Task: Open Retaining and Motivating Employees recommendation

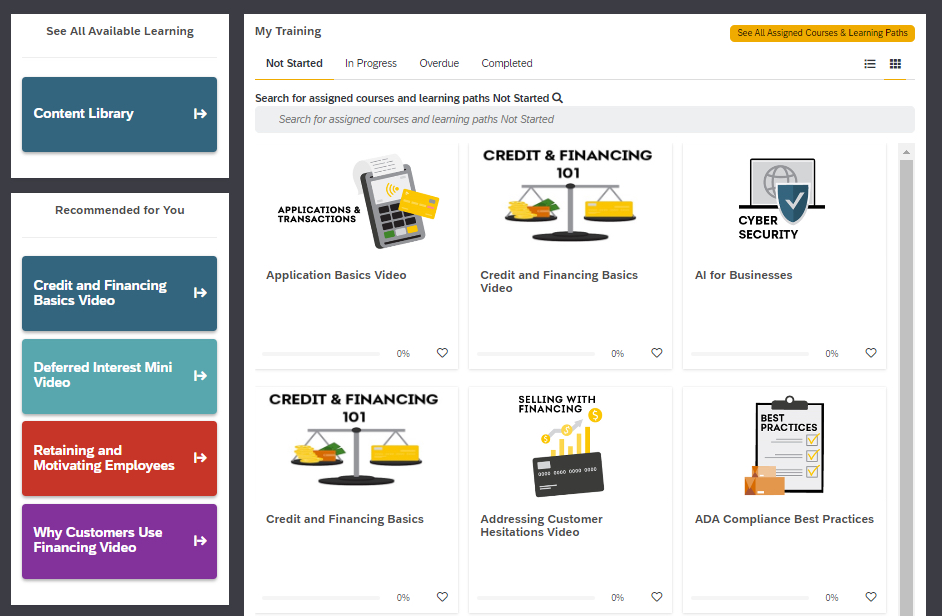Action: coord(120,459)
